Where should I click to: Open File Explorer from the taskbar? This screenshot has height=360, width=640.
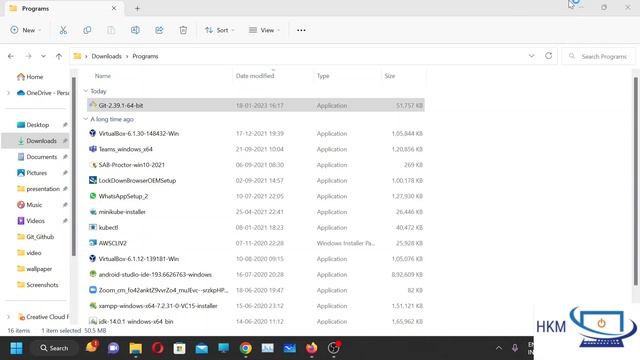(136, 348)
